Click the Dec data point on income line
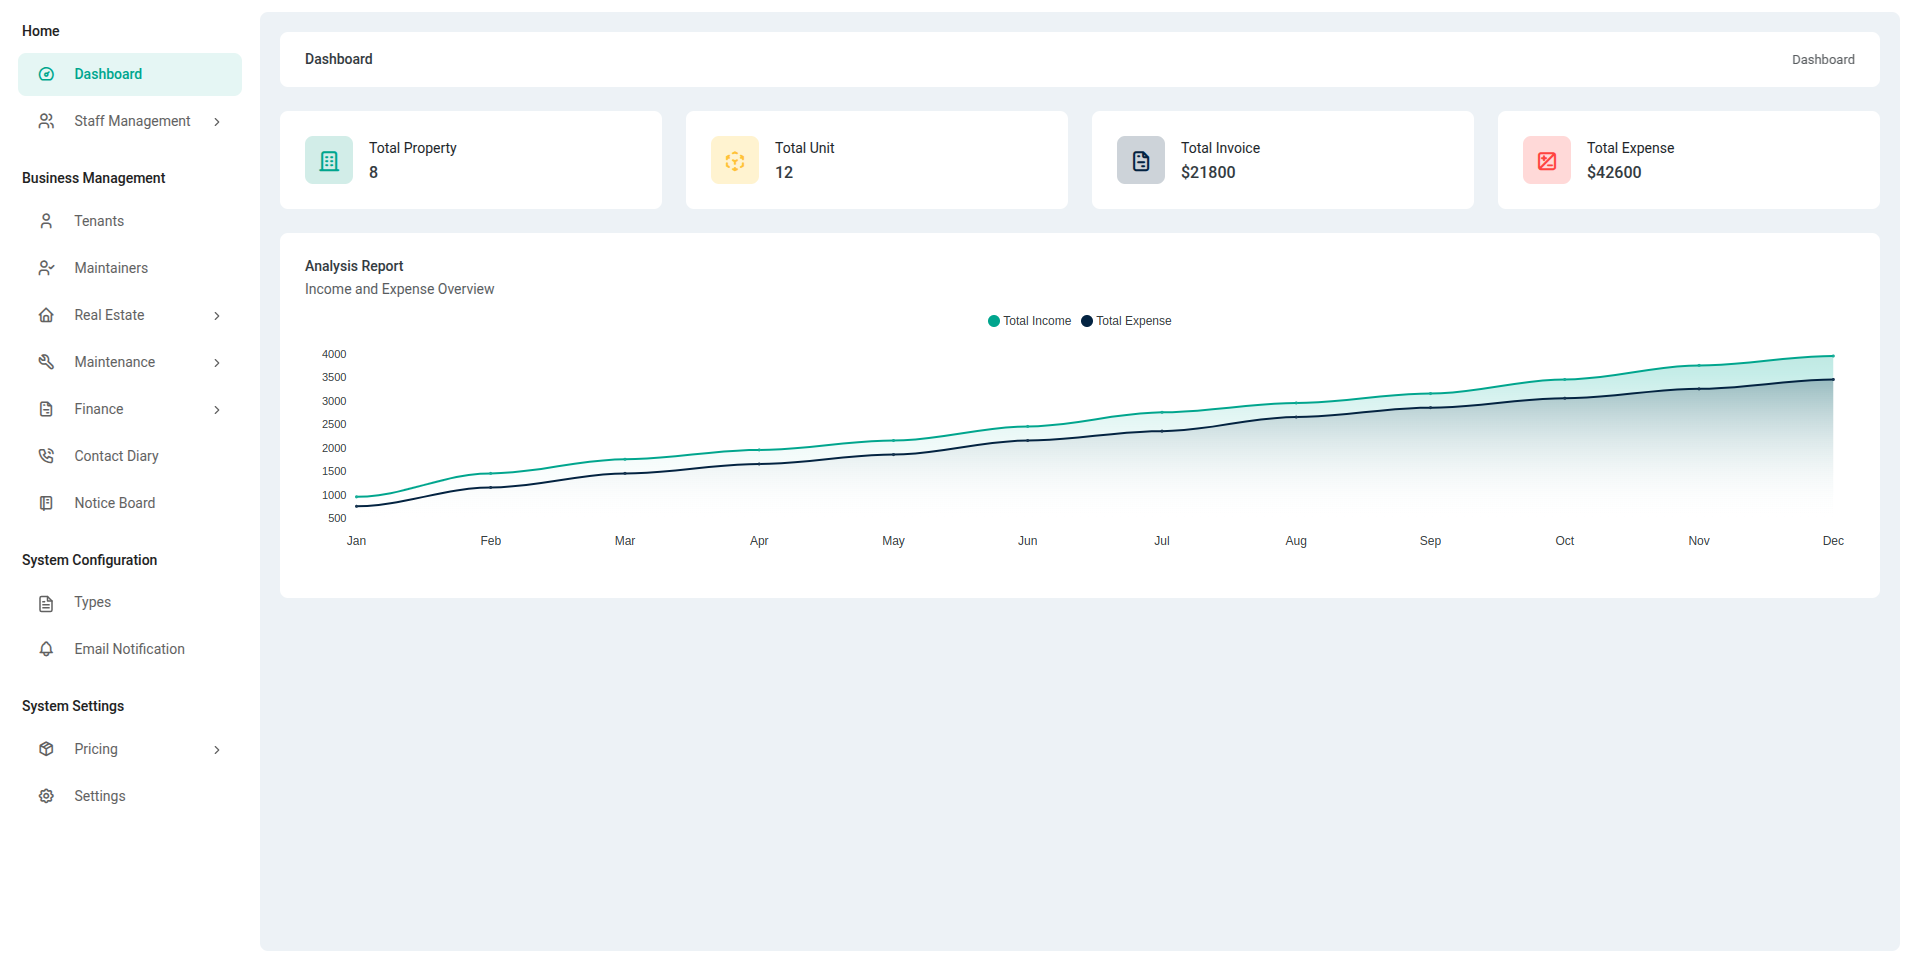This screenshot has width=1920, height=971. coord(1832,356)
